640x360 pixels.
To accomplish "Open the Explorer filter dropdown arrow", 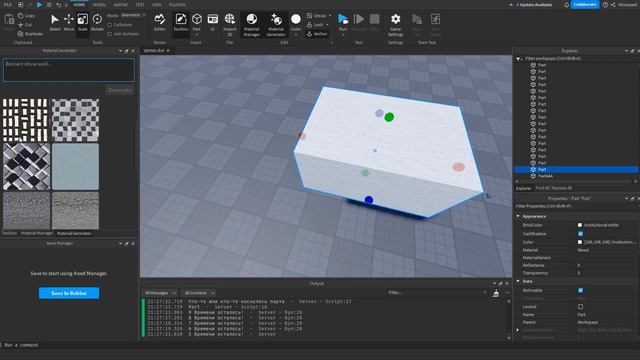I will (518, 59).
